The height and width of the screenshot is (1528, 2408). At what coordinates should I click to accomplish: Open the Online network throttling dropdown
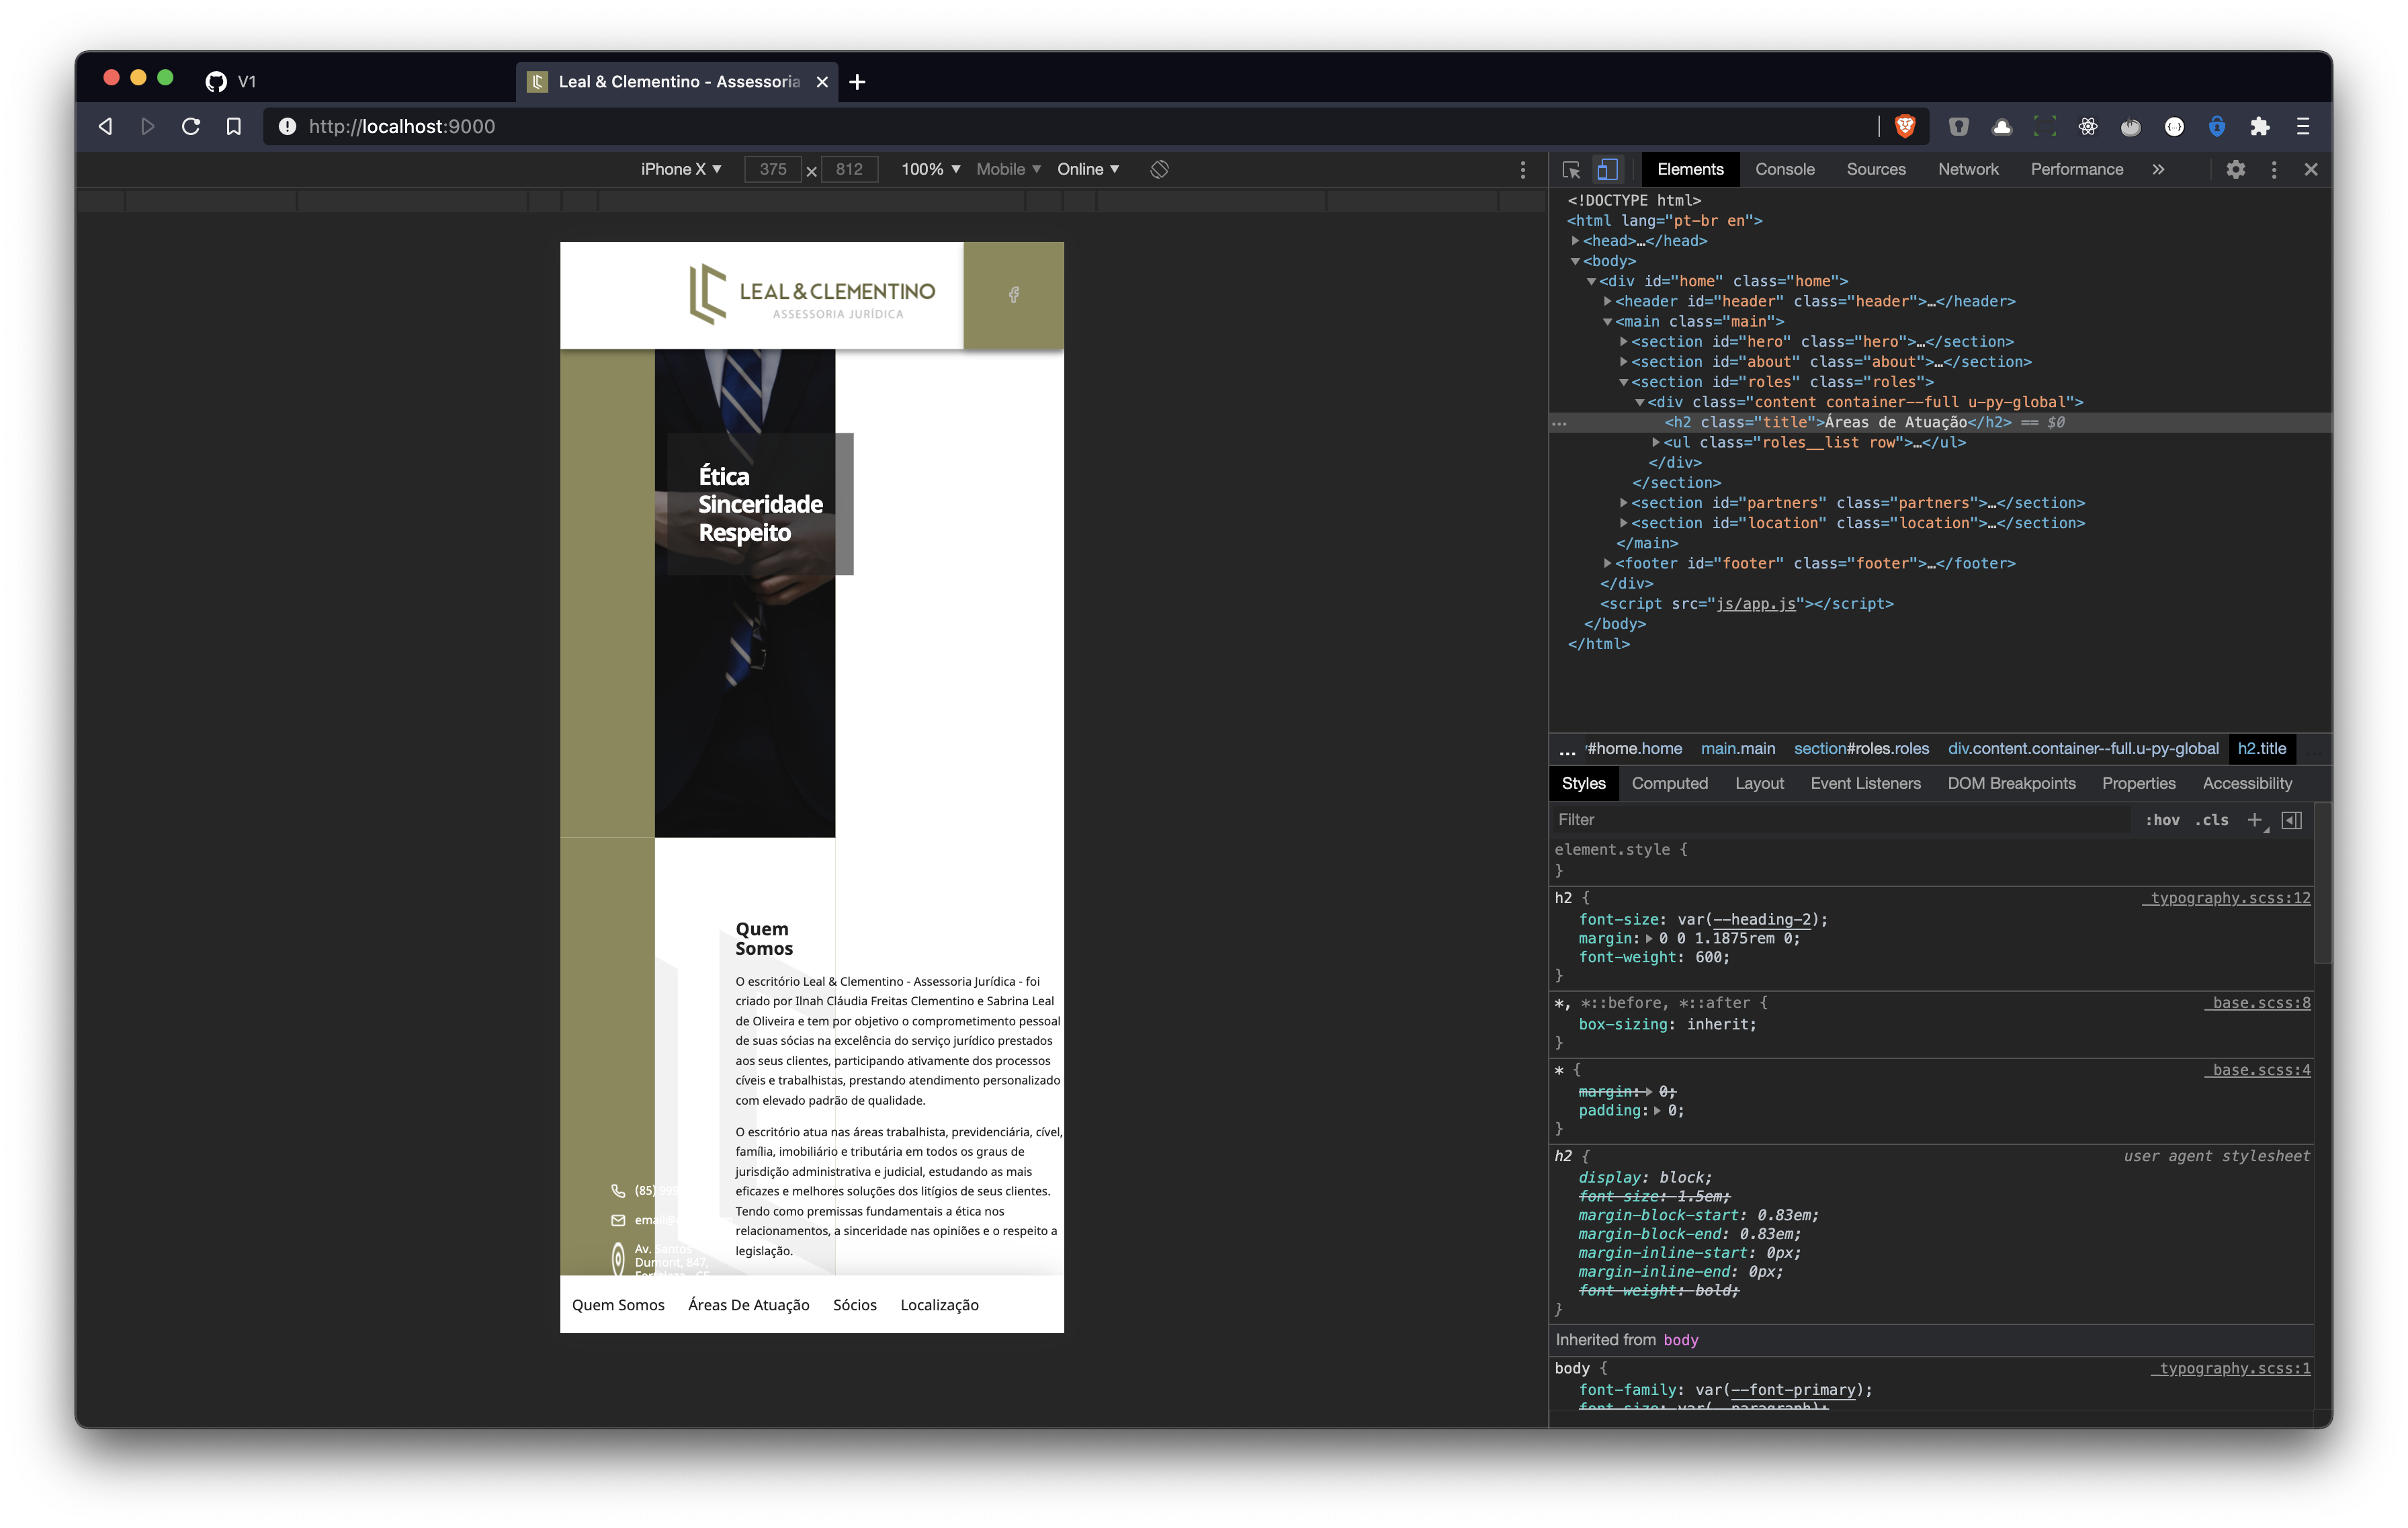click(1087, 169)
